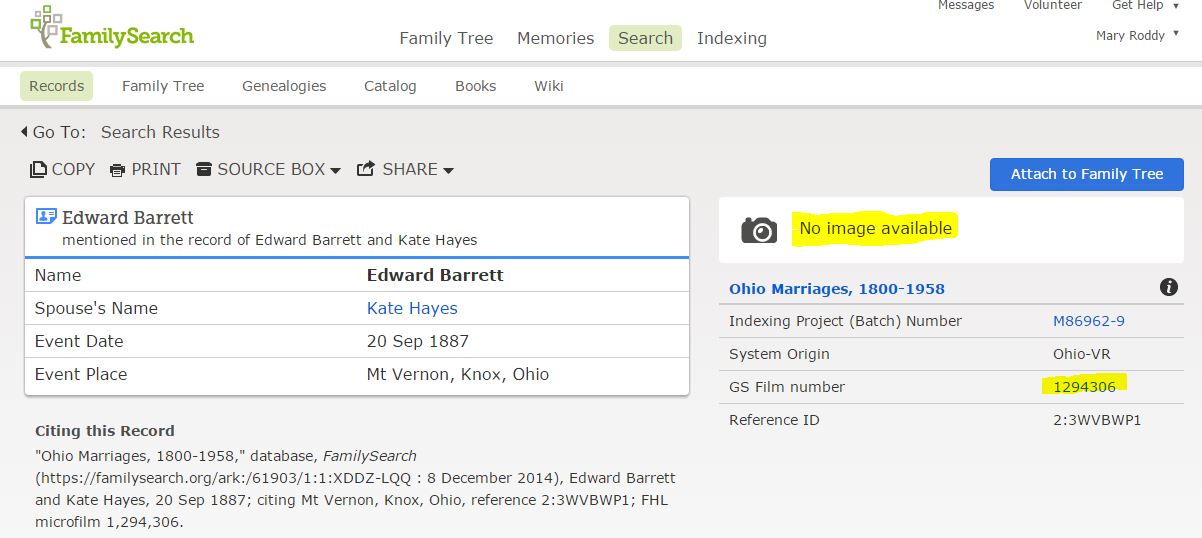Image resolution: width=1202 pixels, height=538 pixels.
Task: Switch to the Genealogies tab
Action: [284, 86]
